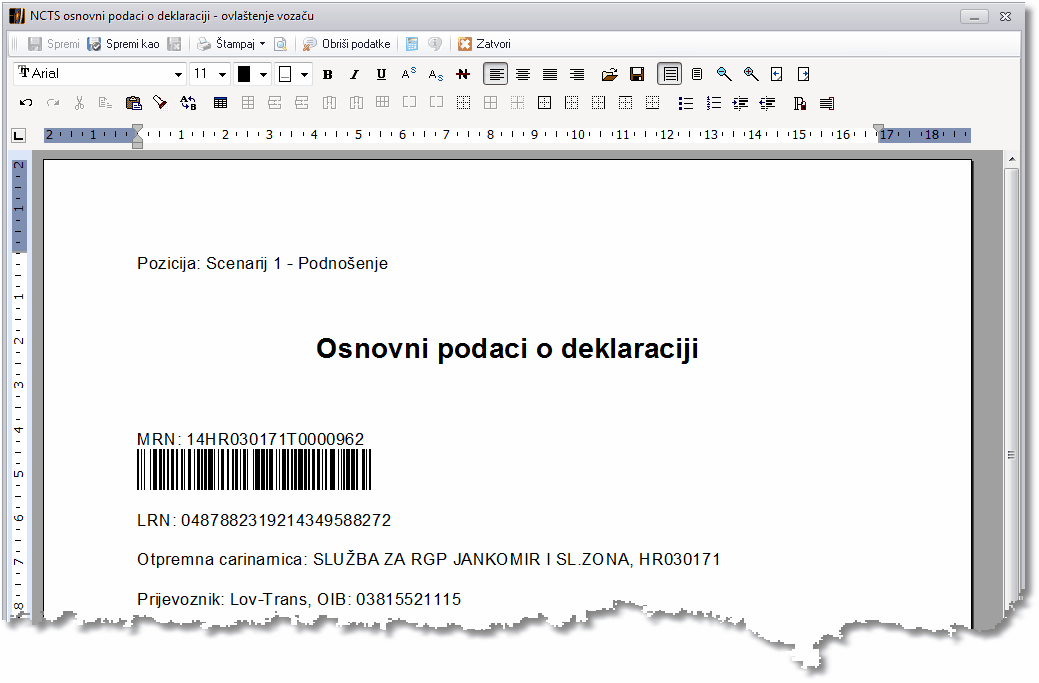Screen dimensions: 1039x683
Task: Switch to page layout view icon
Action: [x=670, y=74]
